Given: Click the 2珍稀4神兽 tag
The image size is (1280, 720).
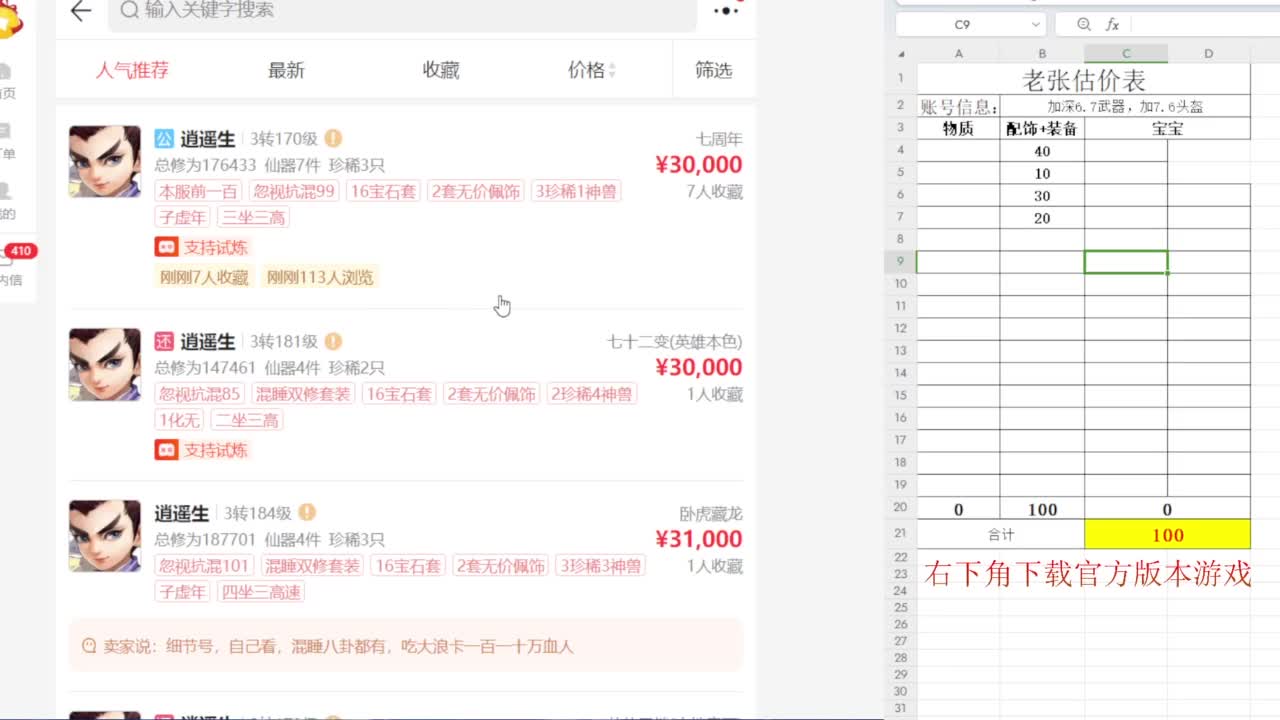Looking at the screenshot, I should click(592, 394).
